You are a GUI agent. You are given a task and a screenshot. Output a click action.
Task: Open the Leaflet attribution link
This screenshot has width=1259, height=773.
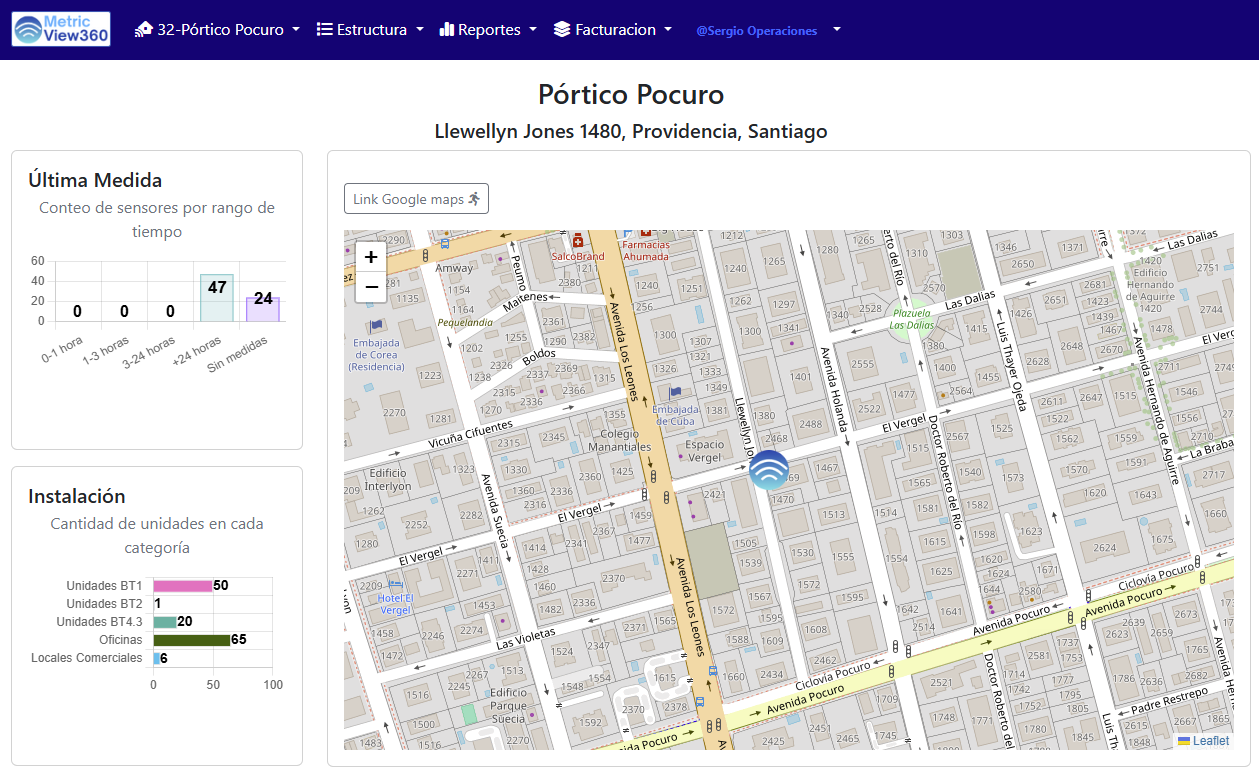click(x=1211, y=741)
